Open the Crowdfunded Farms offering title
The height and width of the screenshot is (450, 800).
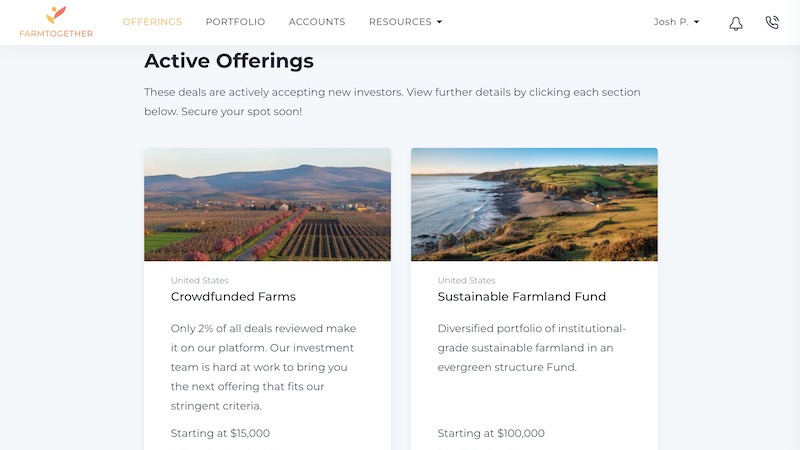[x=233, y=297]
